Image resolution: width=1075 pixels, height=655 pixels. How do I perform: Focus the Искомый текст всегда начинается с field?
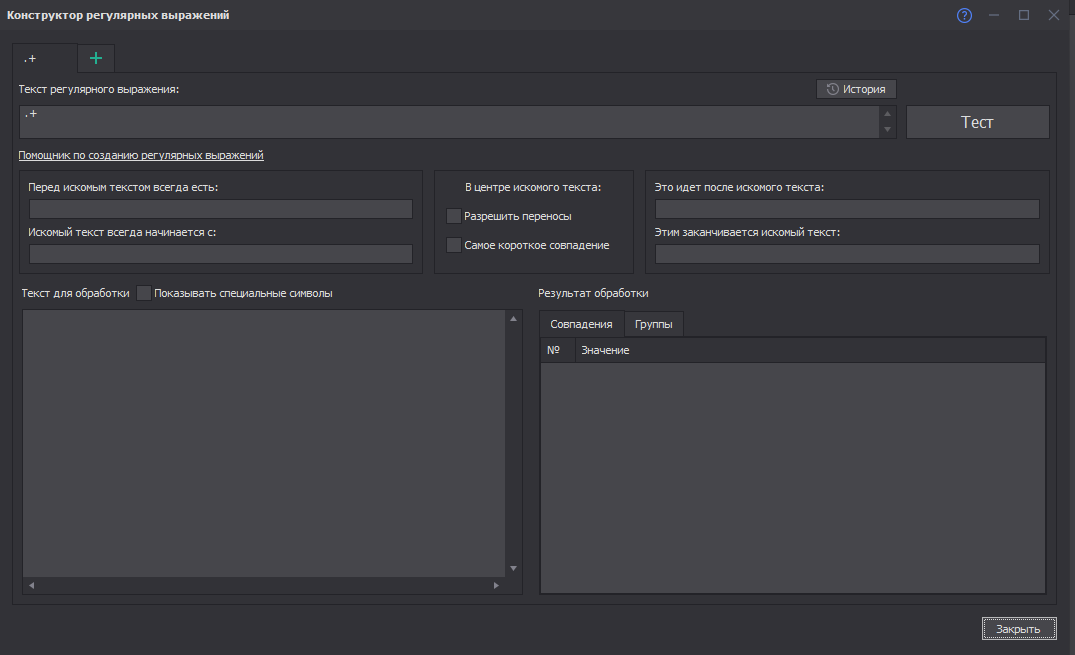(x=221, y=254)
